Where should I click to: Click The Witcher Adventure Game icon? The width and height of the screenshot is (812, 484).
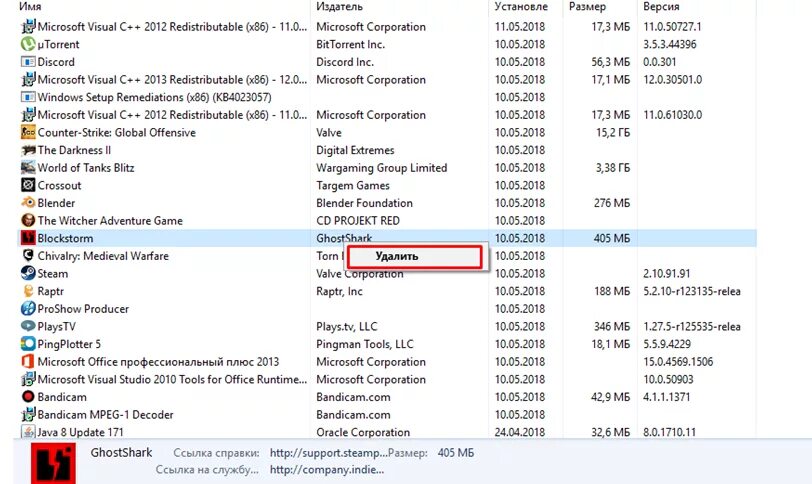pyautogui.click(x=28, y=221)
